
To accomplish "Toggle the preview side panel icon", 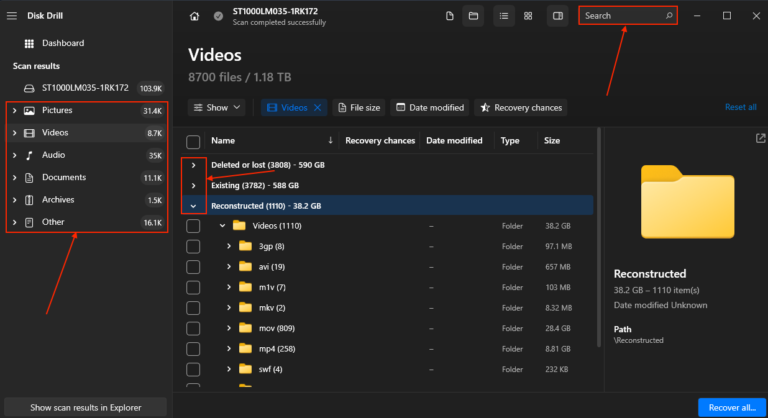I will click(558, 16).
